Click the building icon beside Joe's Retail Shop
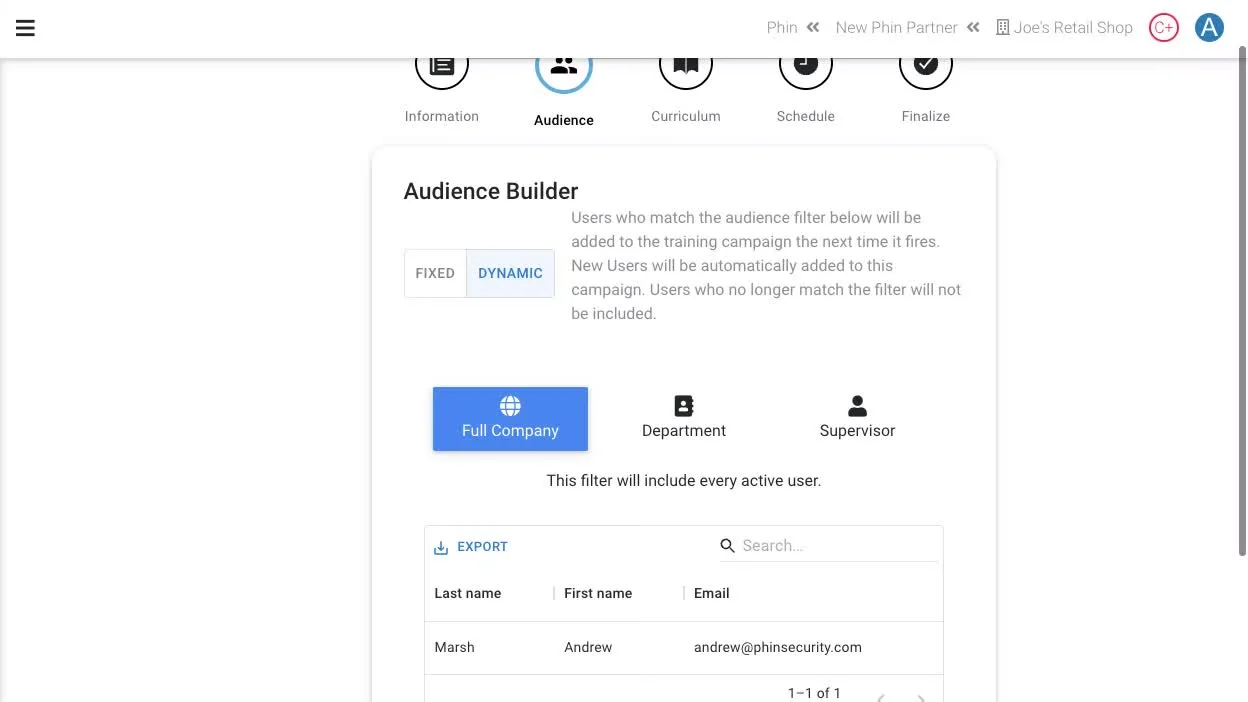Image resolution: width=1248 pixels, height=702 pixels. (1003, 28)
